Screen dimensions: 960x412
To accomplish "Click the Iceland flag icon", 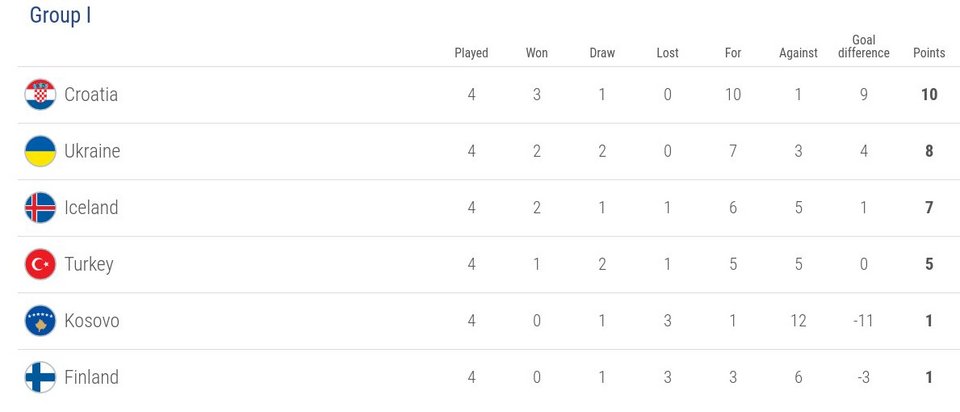I will 40,208.
